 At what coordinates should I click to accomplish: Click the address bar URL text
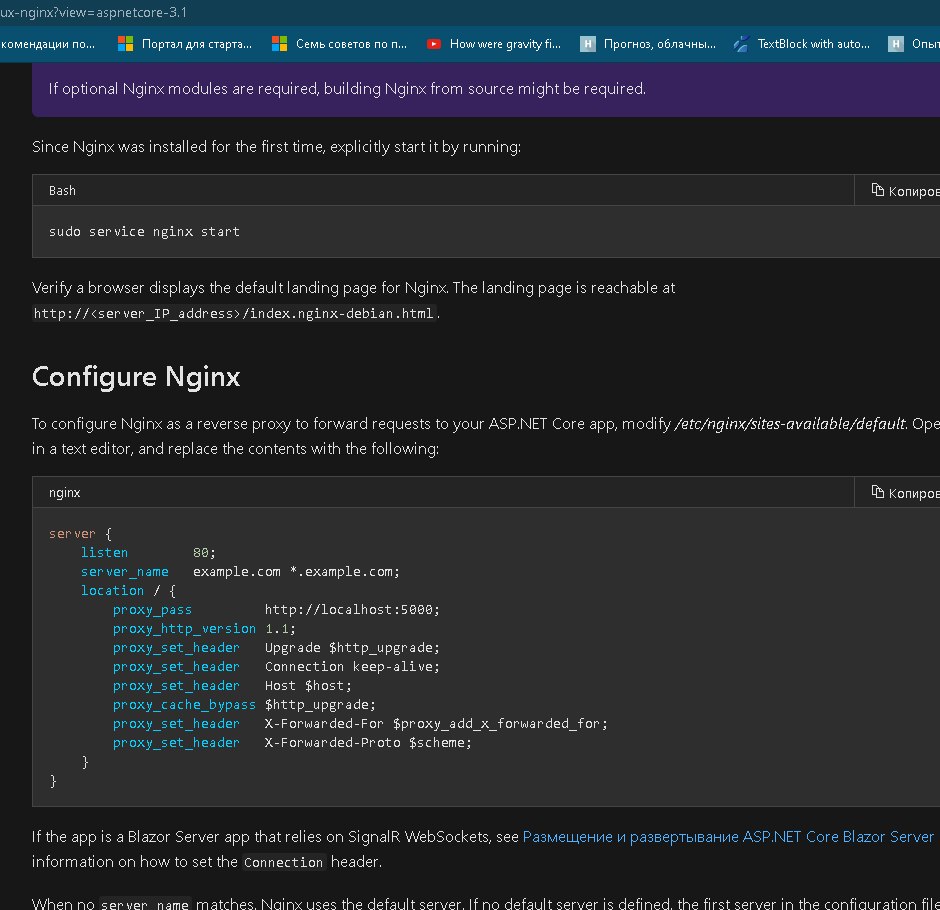[x=94, y=13]
